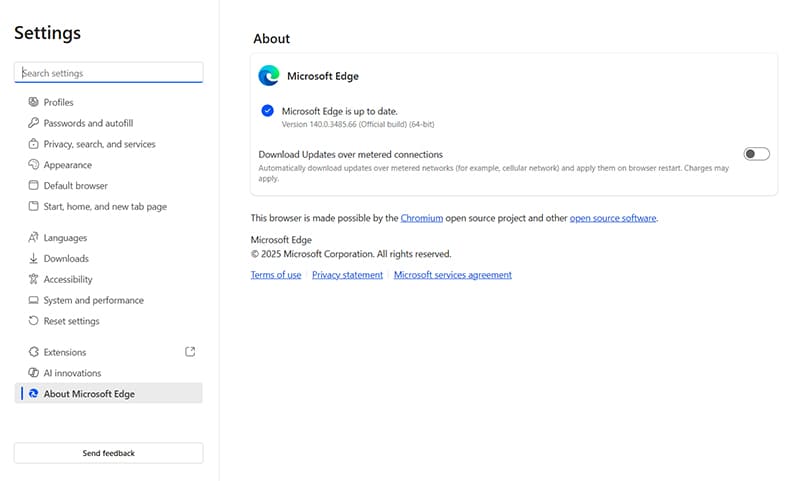Select System and performance

coord(109,300)
